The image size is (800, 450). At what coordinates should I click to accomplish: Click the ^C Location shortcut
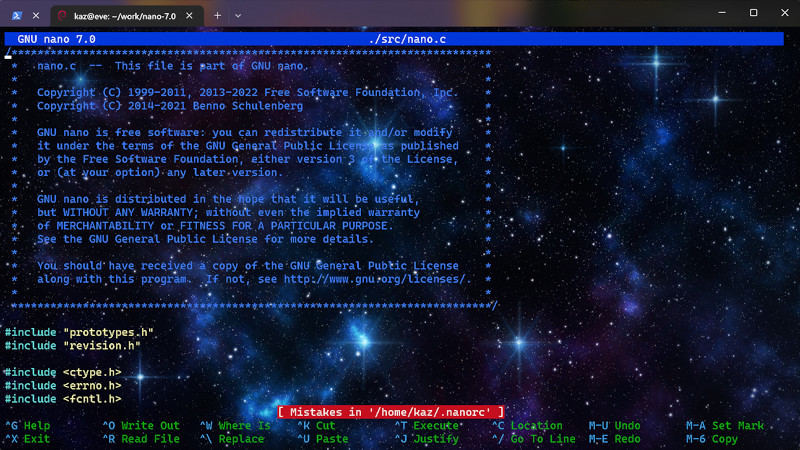528,426
